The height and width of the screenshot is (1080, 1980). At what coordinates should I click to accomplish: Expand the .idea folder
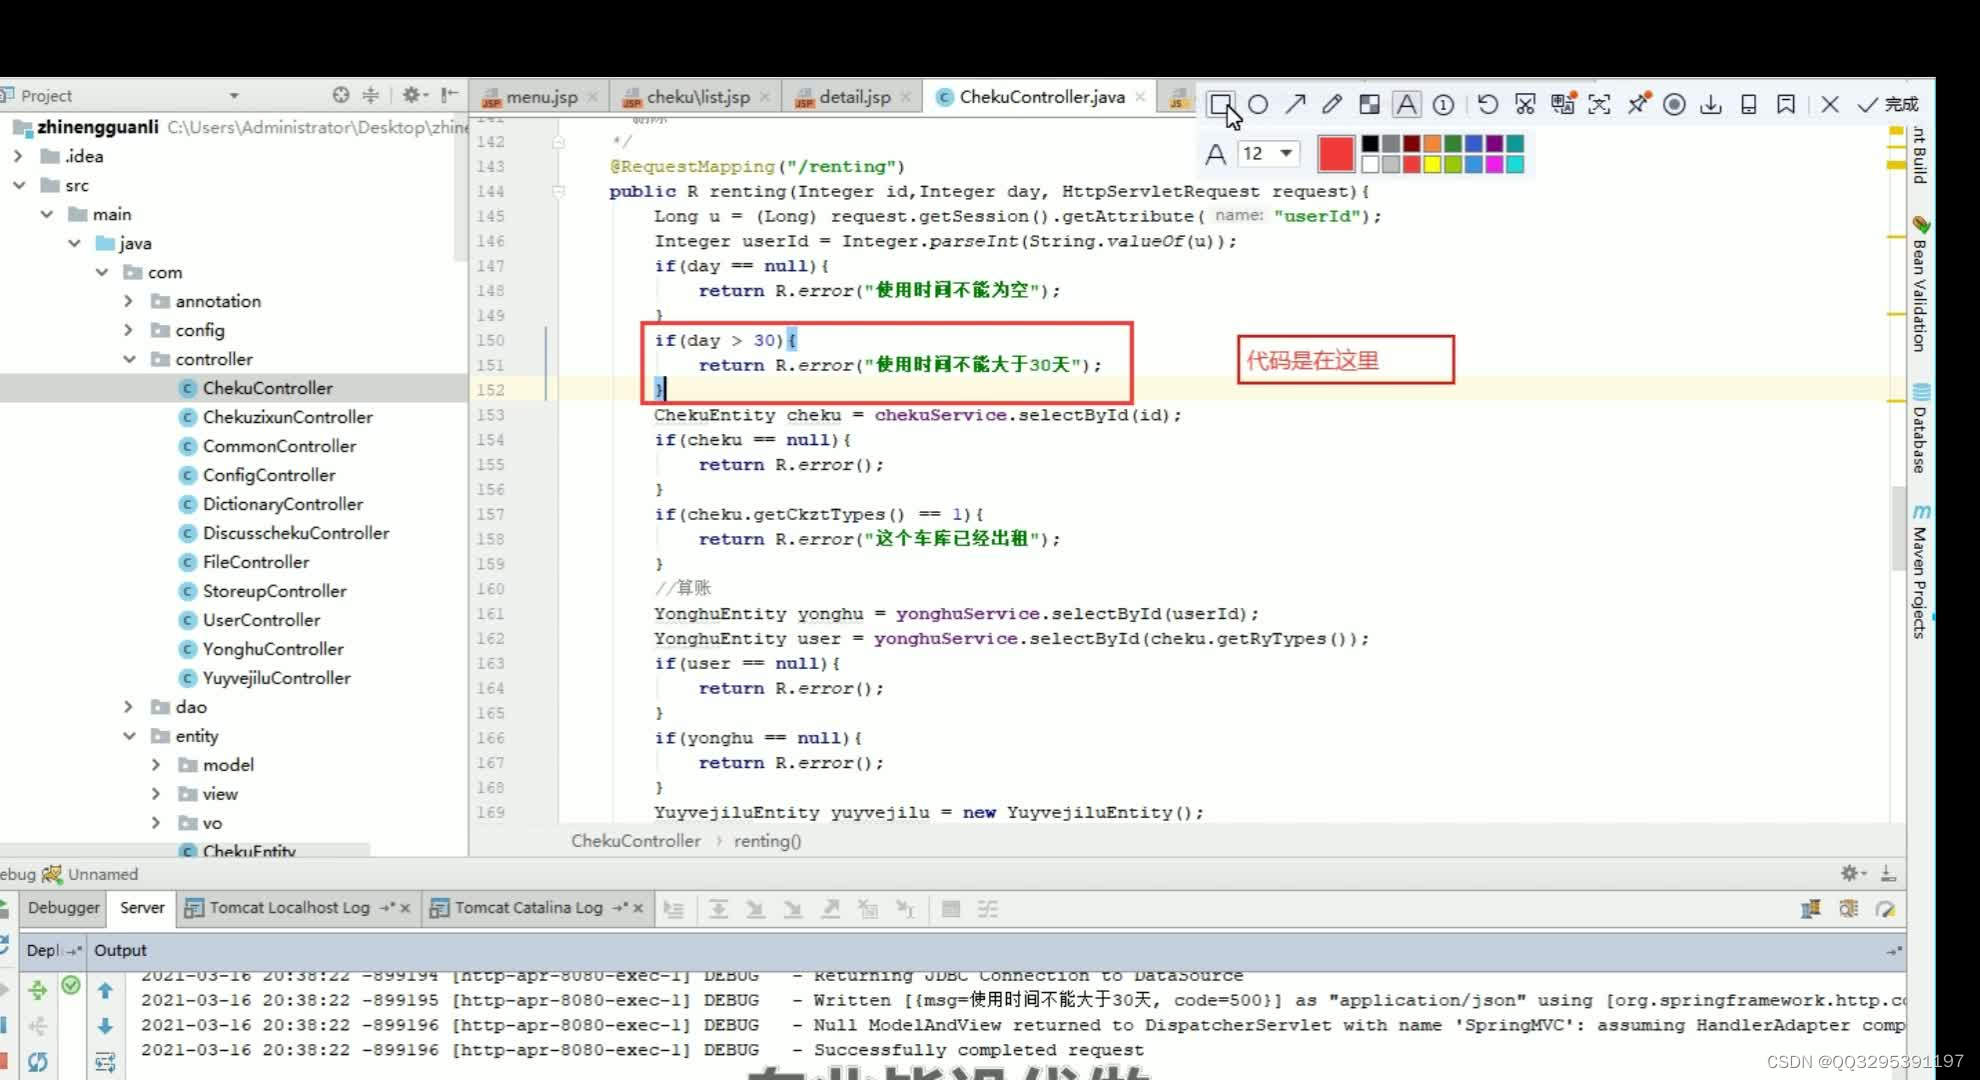click(18, 156)
